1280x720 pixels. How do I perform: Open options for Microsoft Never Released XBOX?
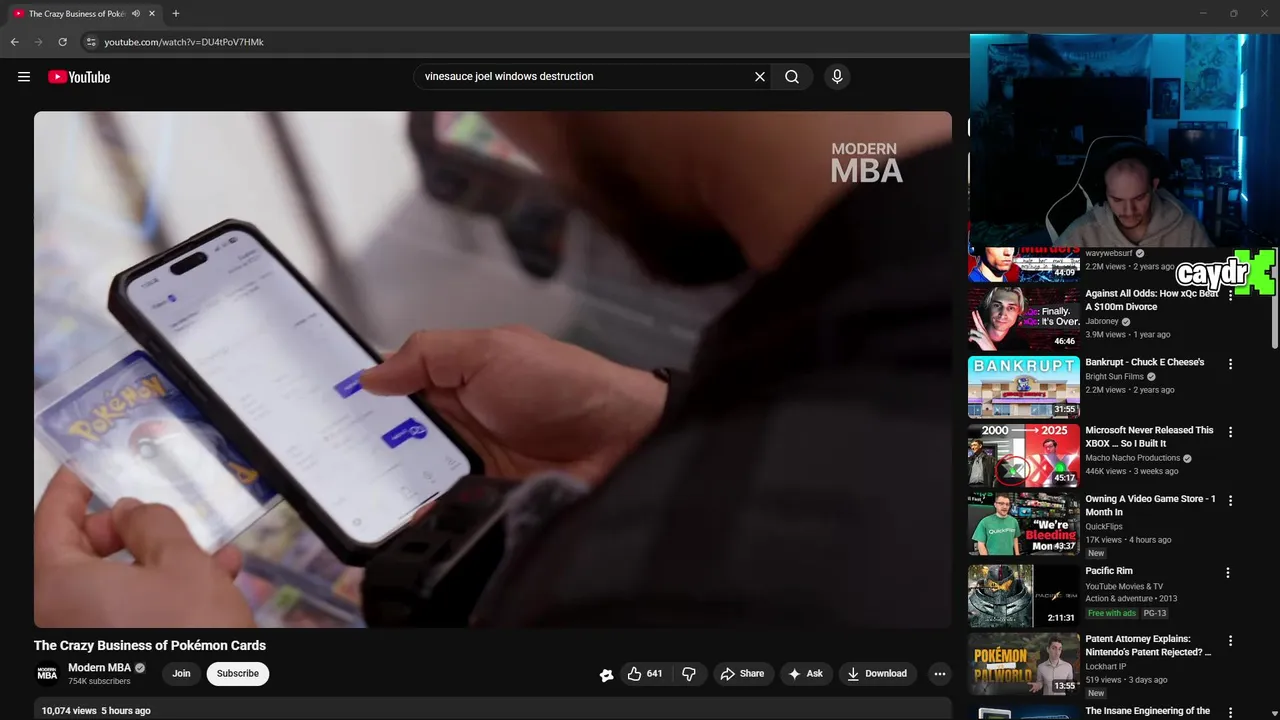(x=1230, y=433)
